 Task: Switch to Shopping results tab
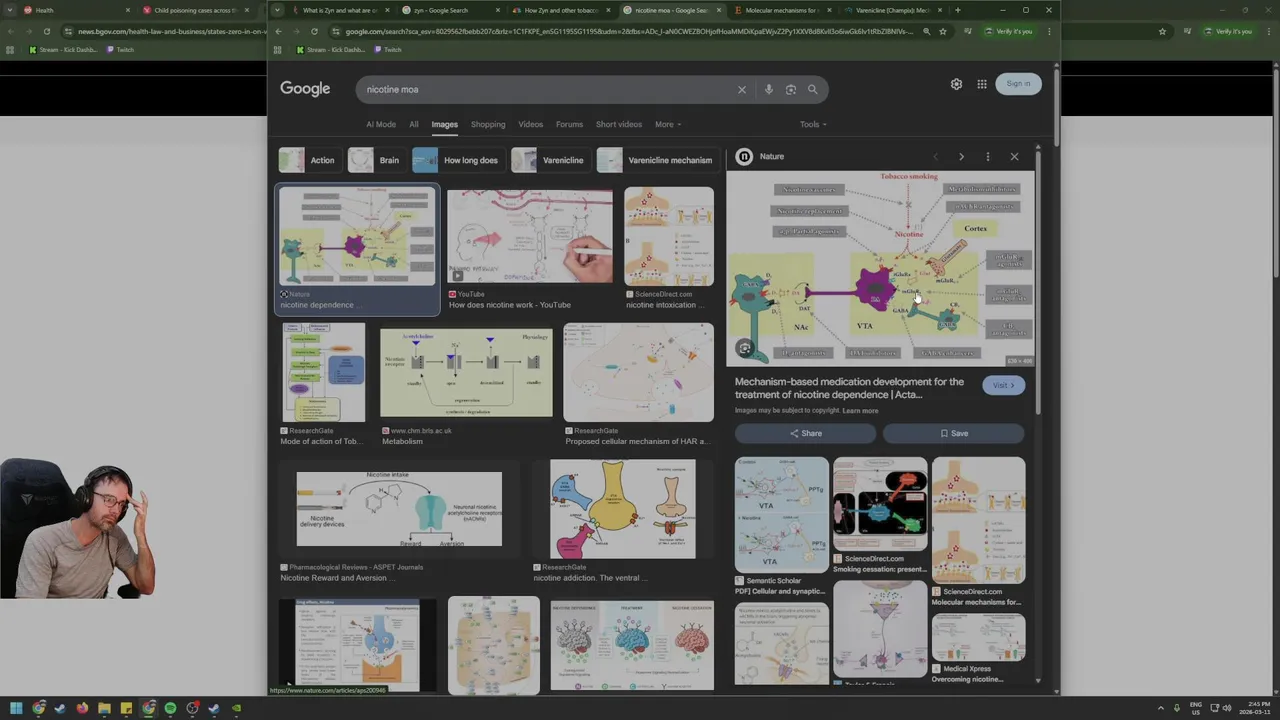pos(488,125)
